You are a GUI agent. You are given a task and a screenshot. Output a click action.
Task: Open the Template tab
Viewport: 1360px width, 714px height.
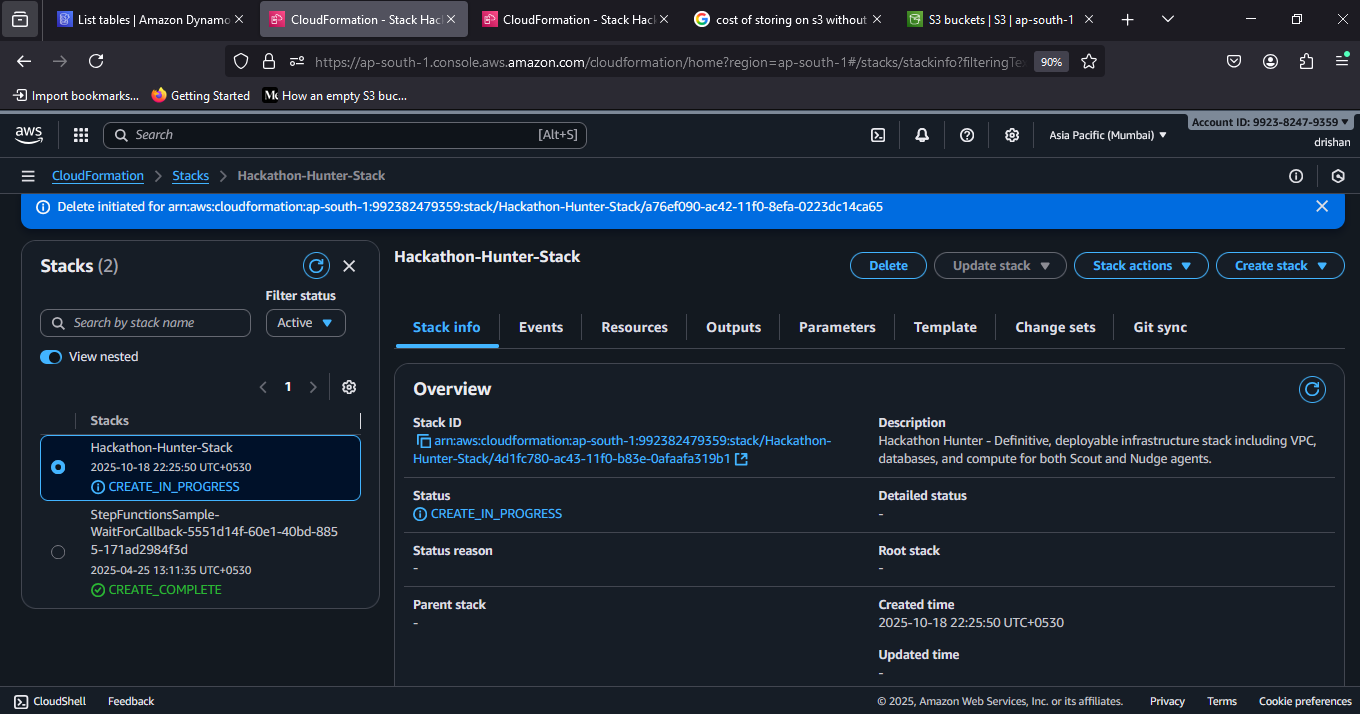point(944,327)
